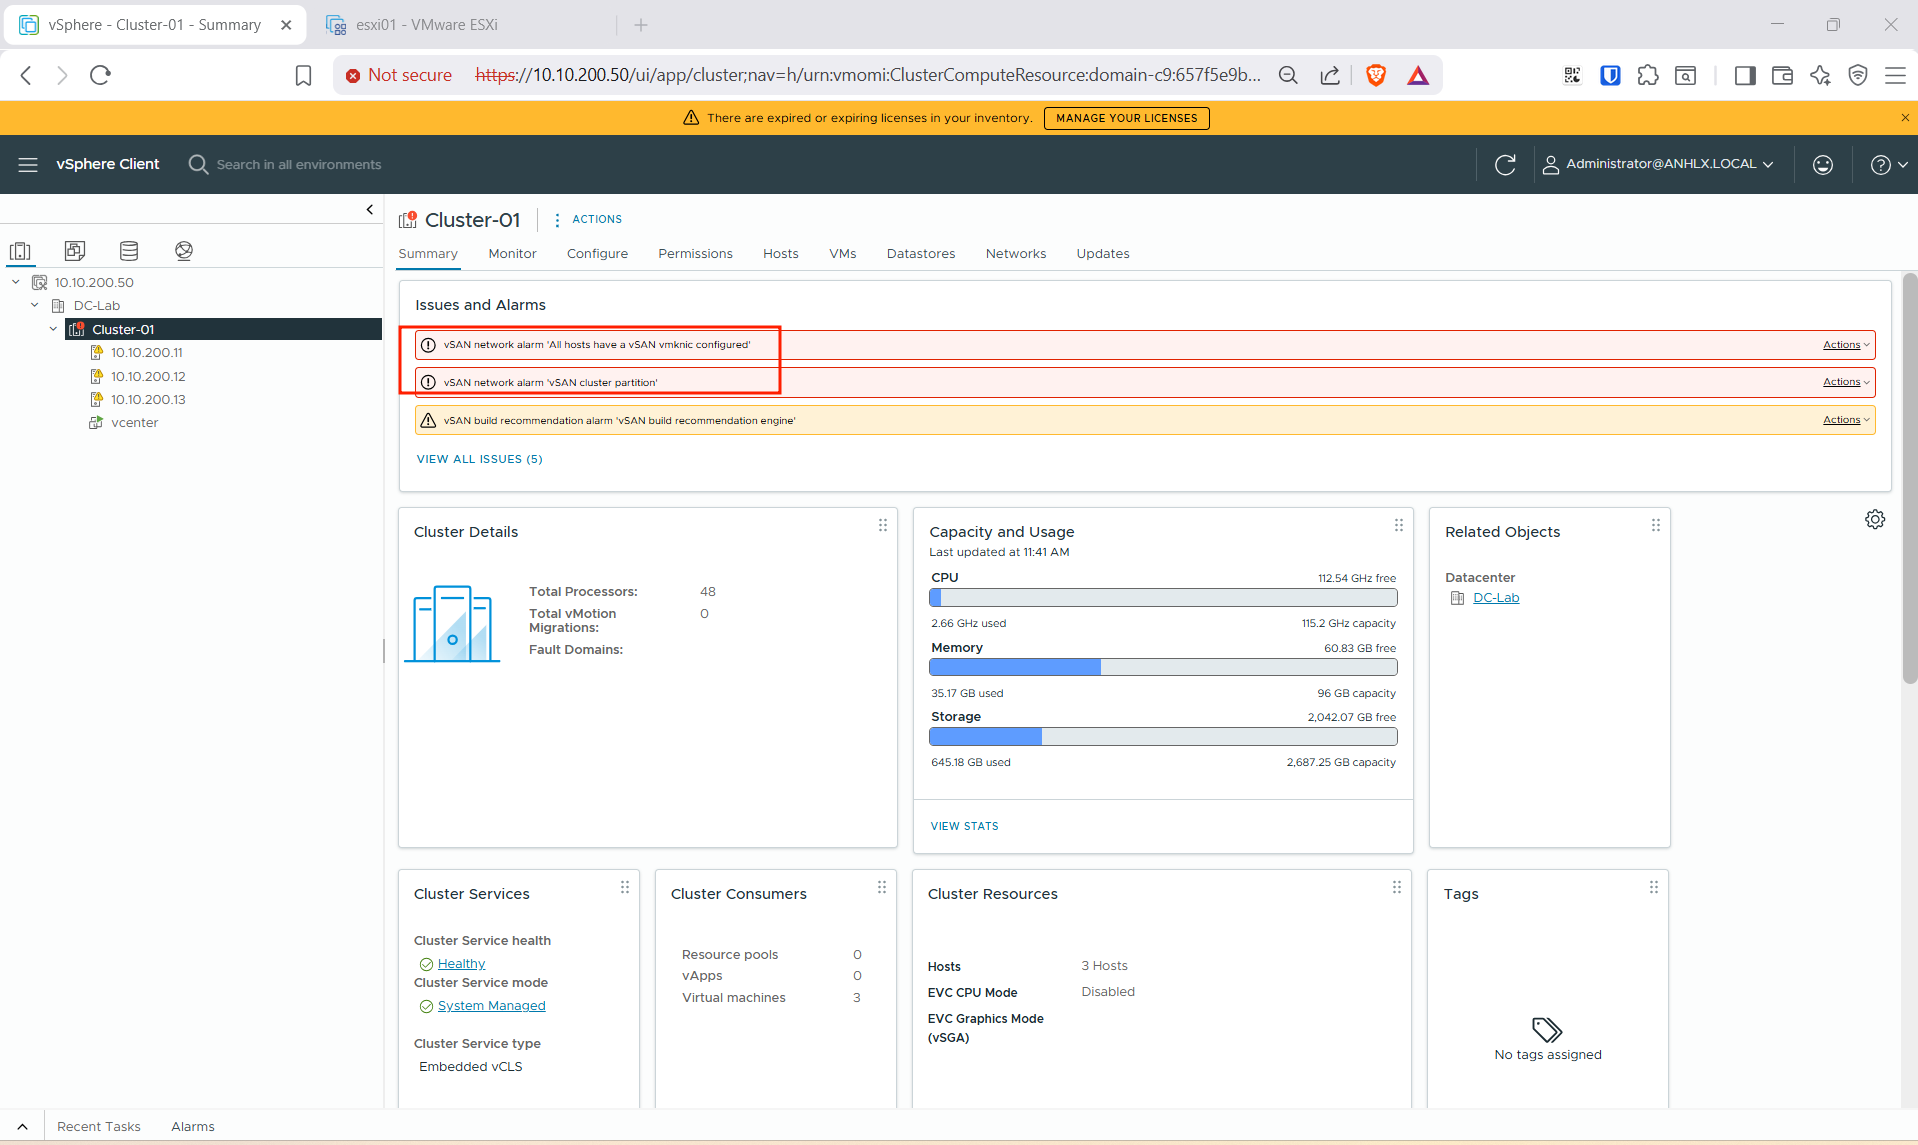Expand the Recent Tasks bottom panel

coord(22,1126)
